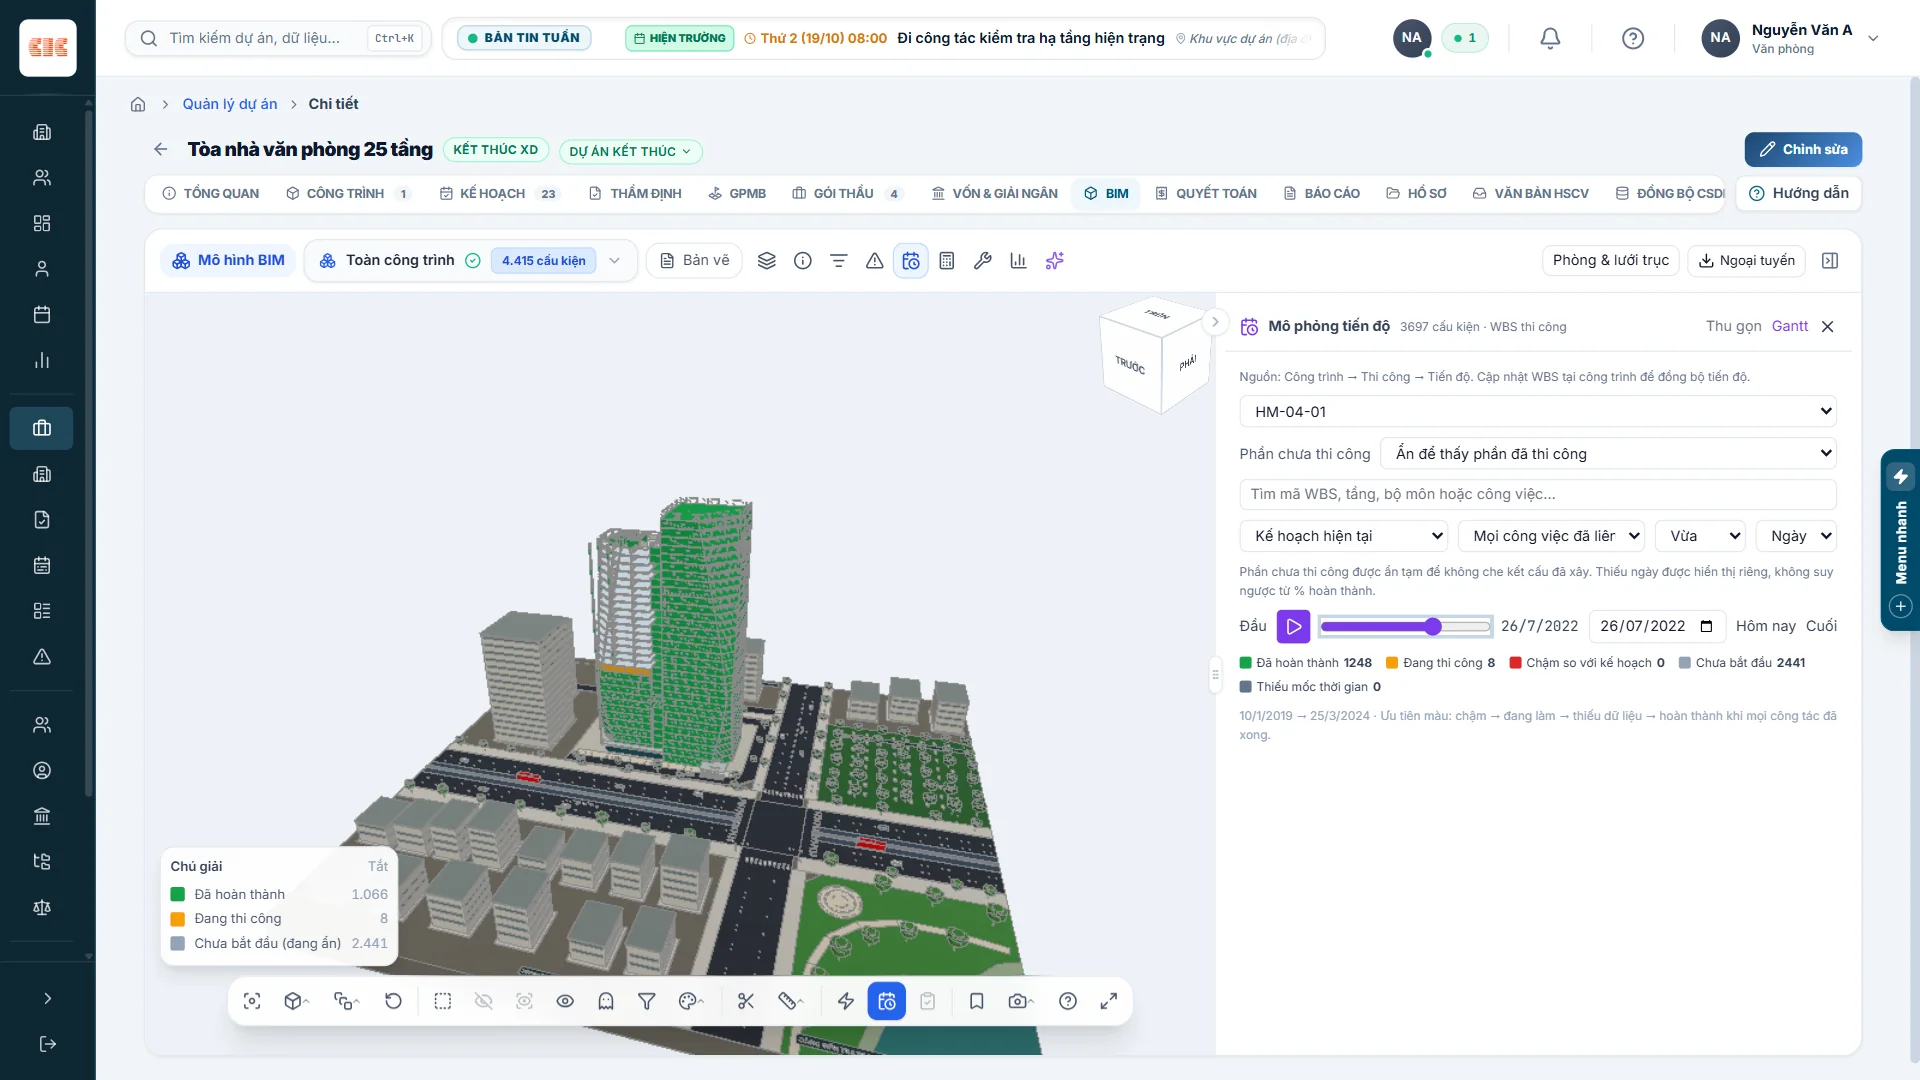Click the WBS search input field

pos(1538,494)
